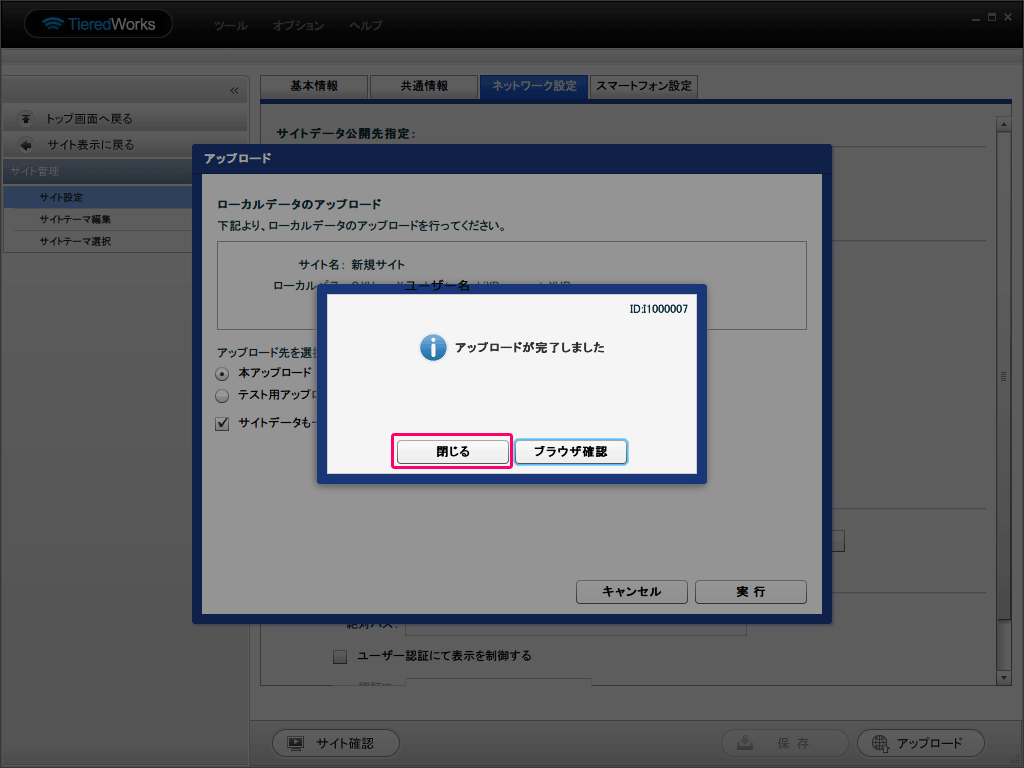Select the テスト用アップロード radio option
Viewport: 1024px width, 768px height.
(x=223, y=396)
